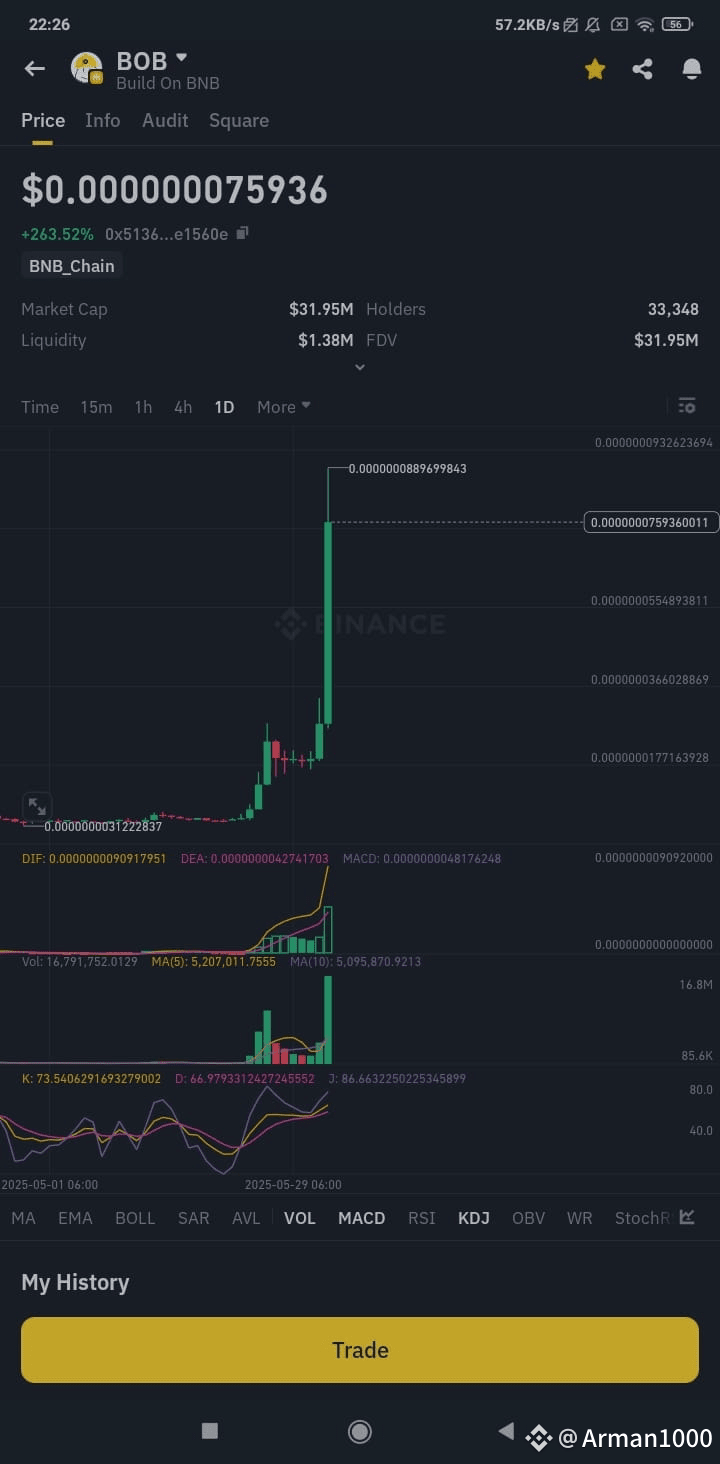Toggle the VOL indicator

[x=299, y=1218]
